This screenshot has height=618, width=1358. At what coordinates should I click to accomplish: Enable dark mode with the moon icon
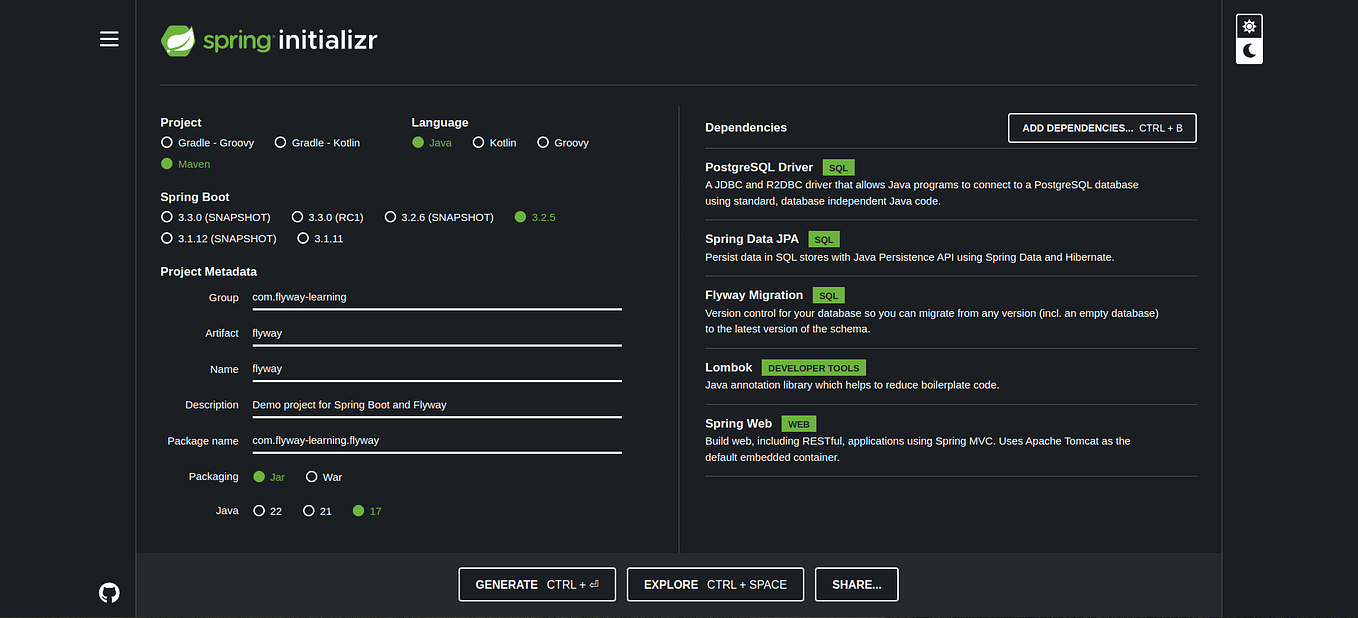(1248, 50)
